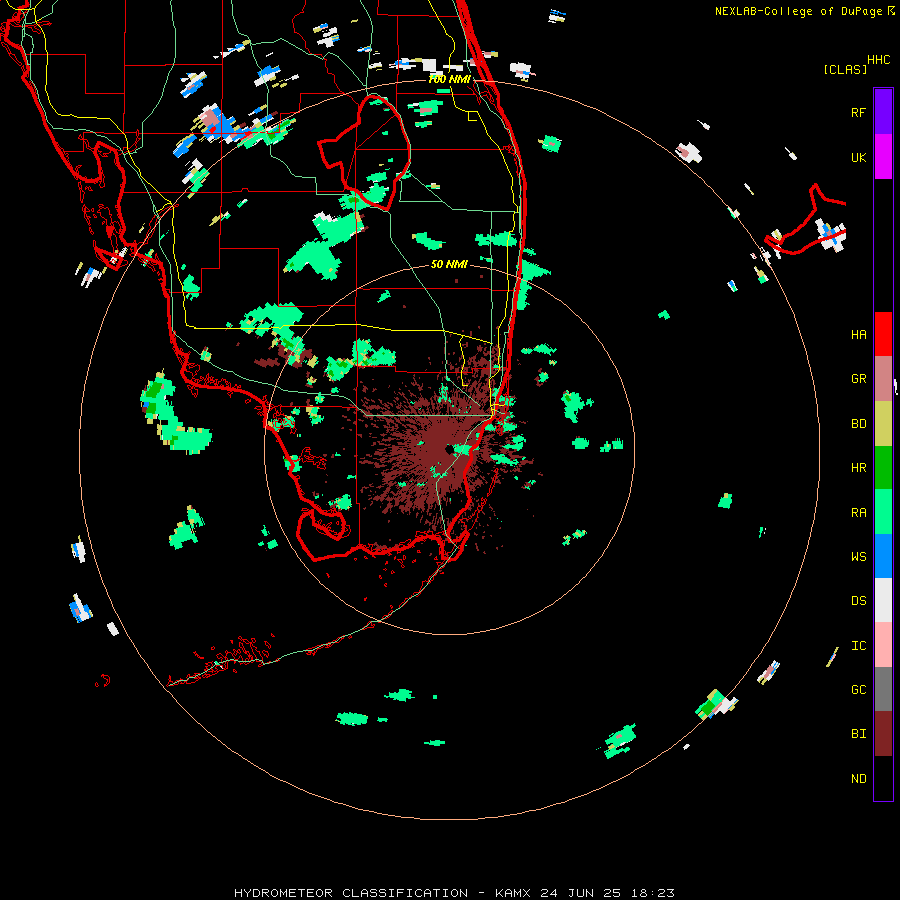The height and width of the screenshot is (900, 900).
Task: Click the [CLAS] units label
Action: click(845, 69)
